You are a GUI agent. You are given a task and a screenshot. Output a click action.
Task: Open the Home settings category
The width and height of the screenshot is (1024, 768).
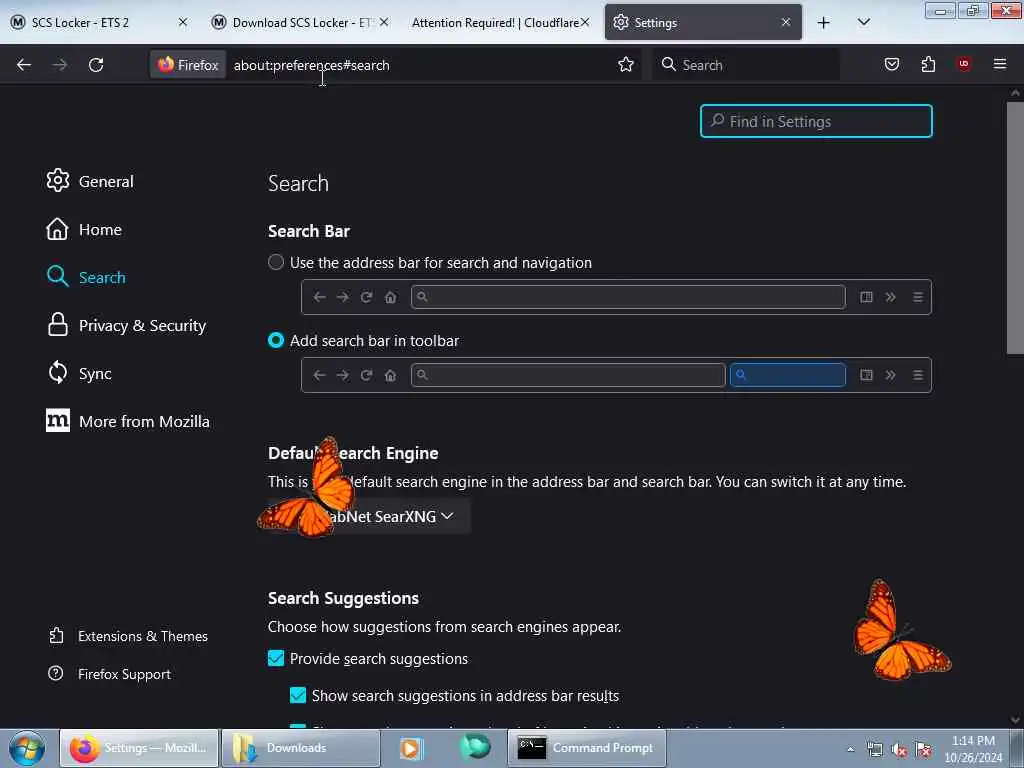(84, 229)
